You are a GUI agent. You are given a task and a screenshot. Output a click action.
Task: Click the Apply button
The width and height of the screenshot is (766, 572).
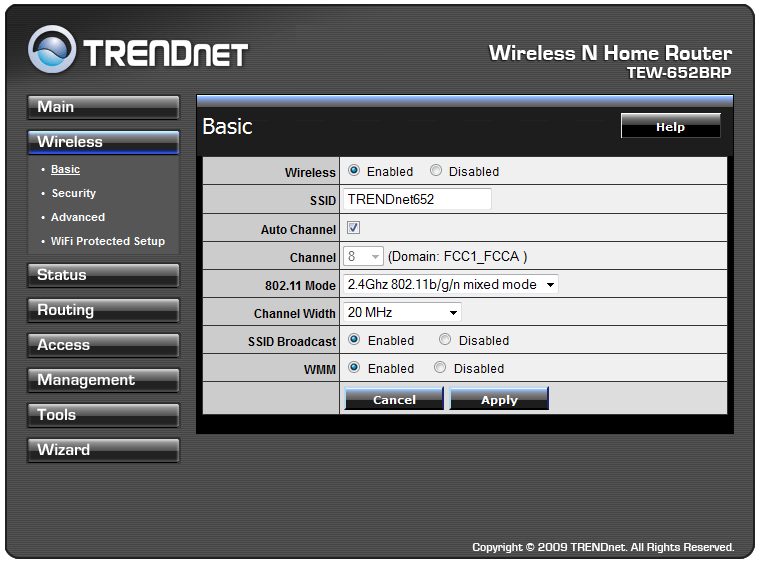pyautogui.click(x=499, y=399)
